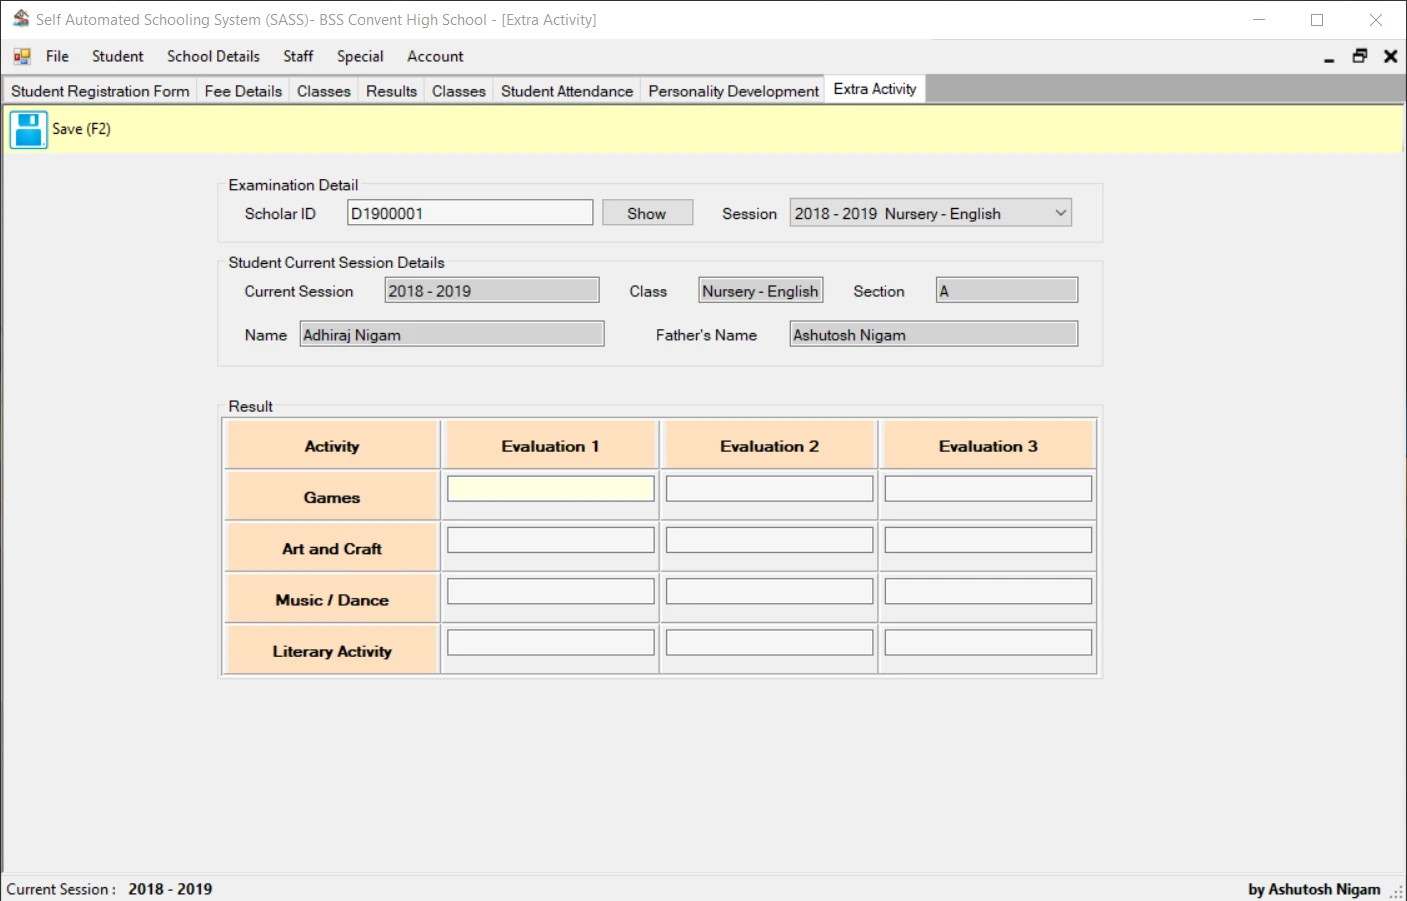Open the Special menu
1407x901 pixels.
(360, 56)
